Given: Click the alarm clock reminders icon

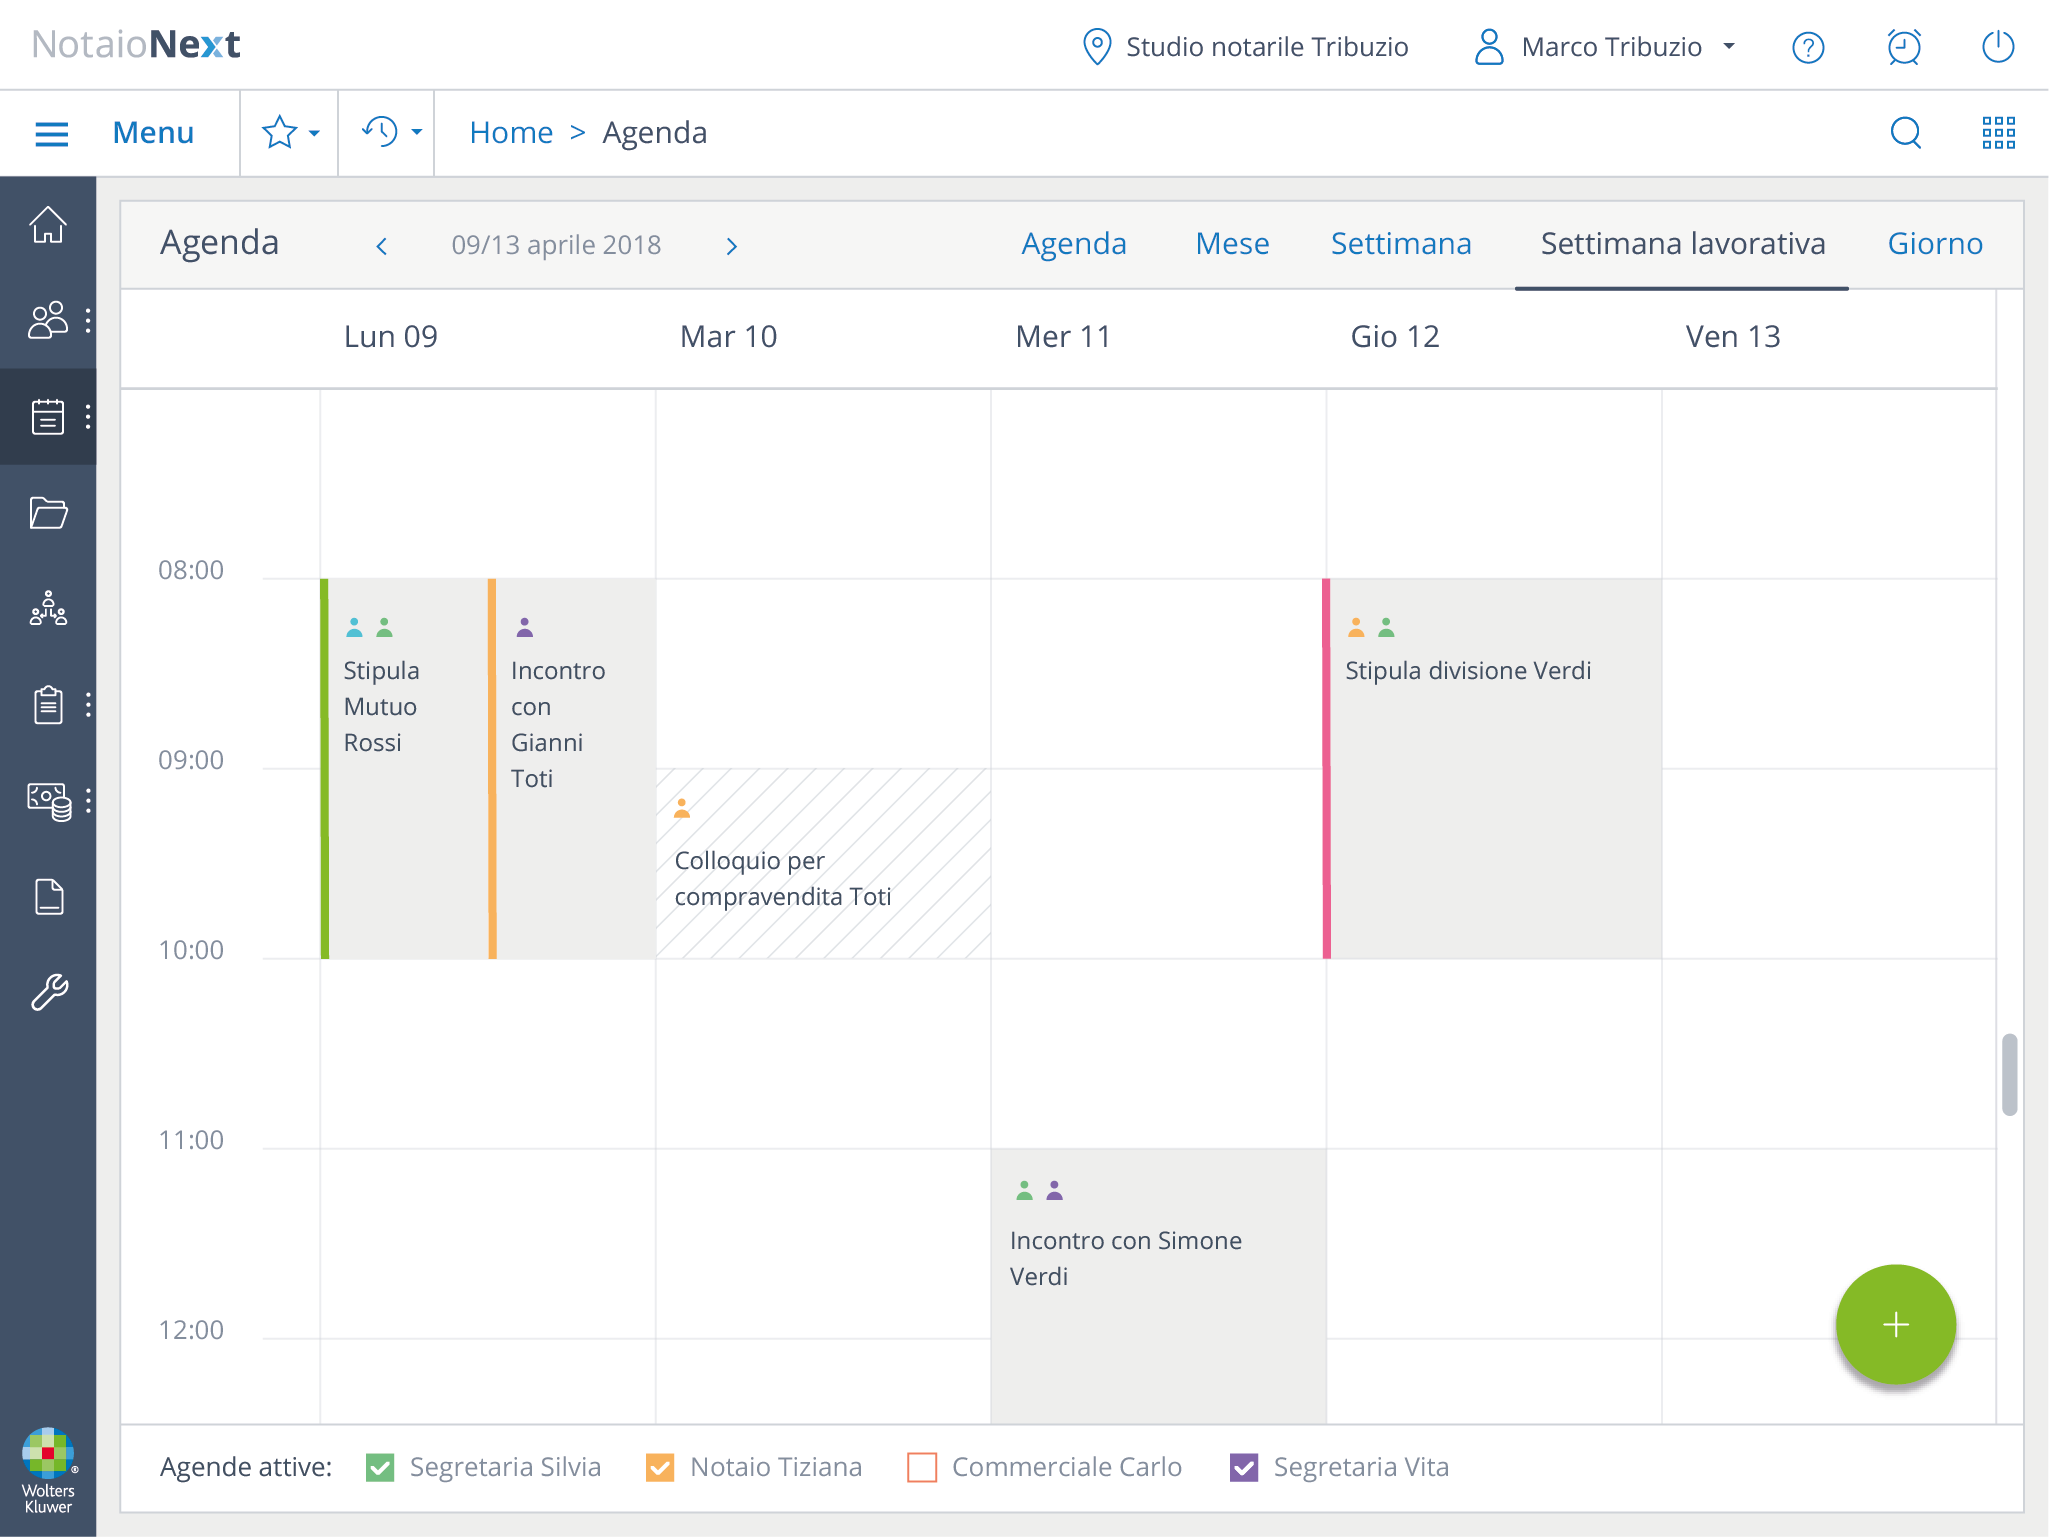Looking at the screenshot, I should point(1903,47).
